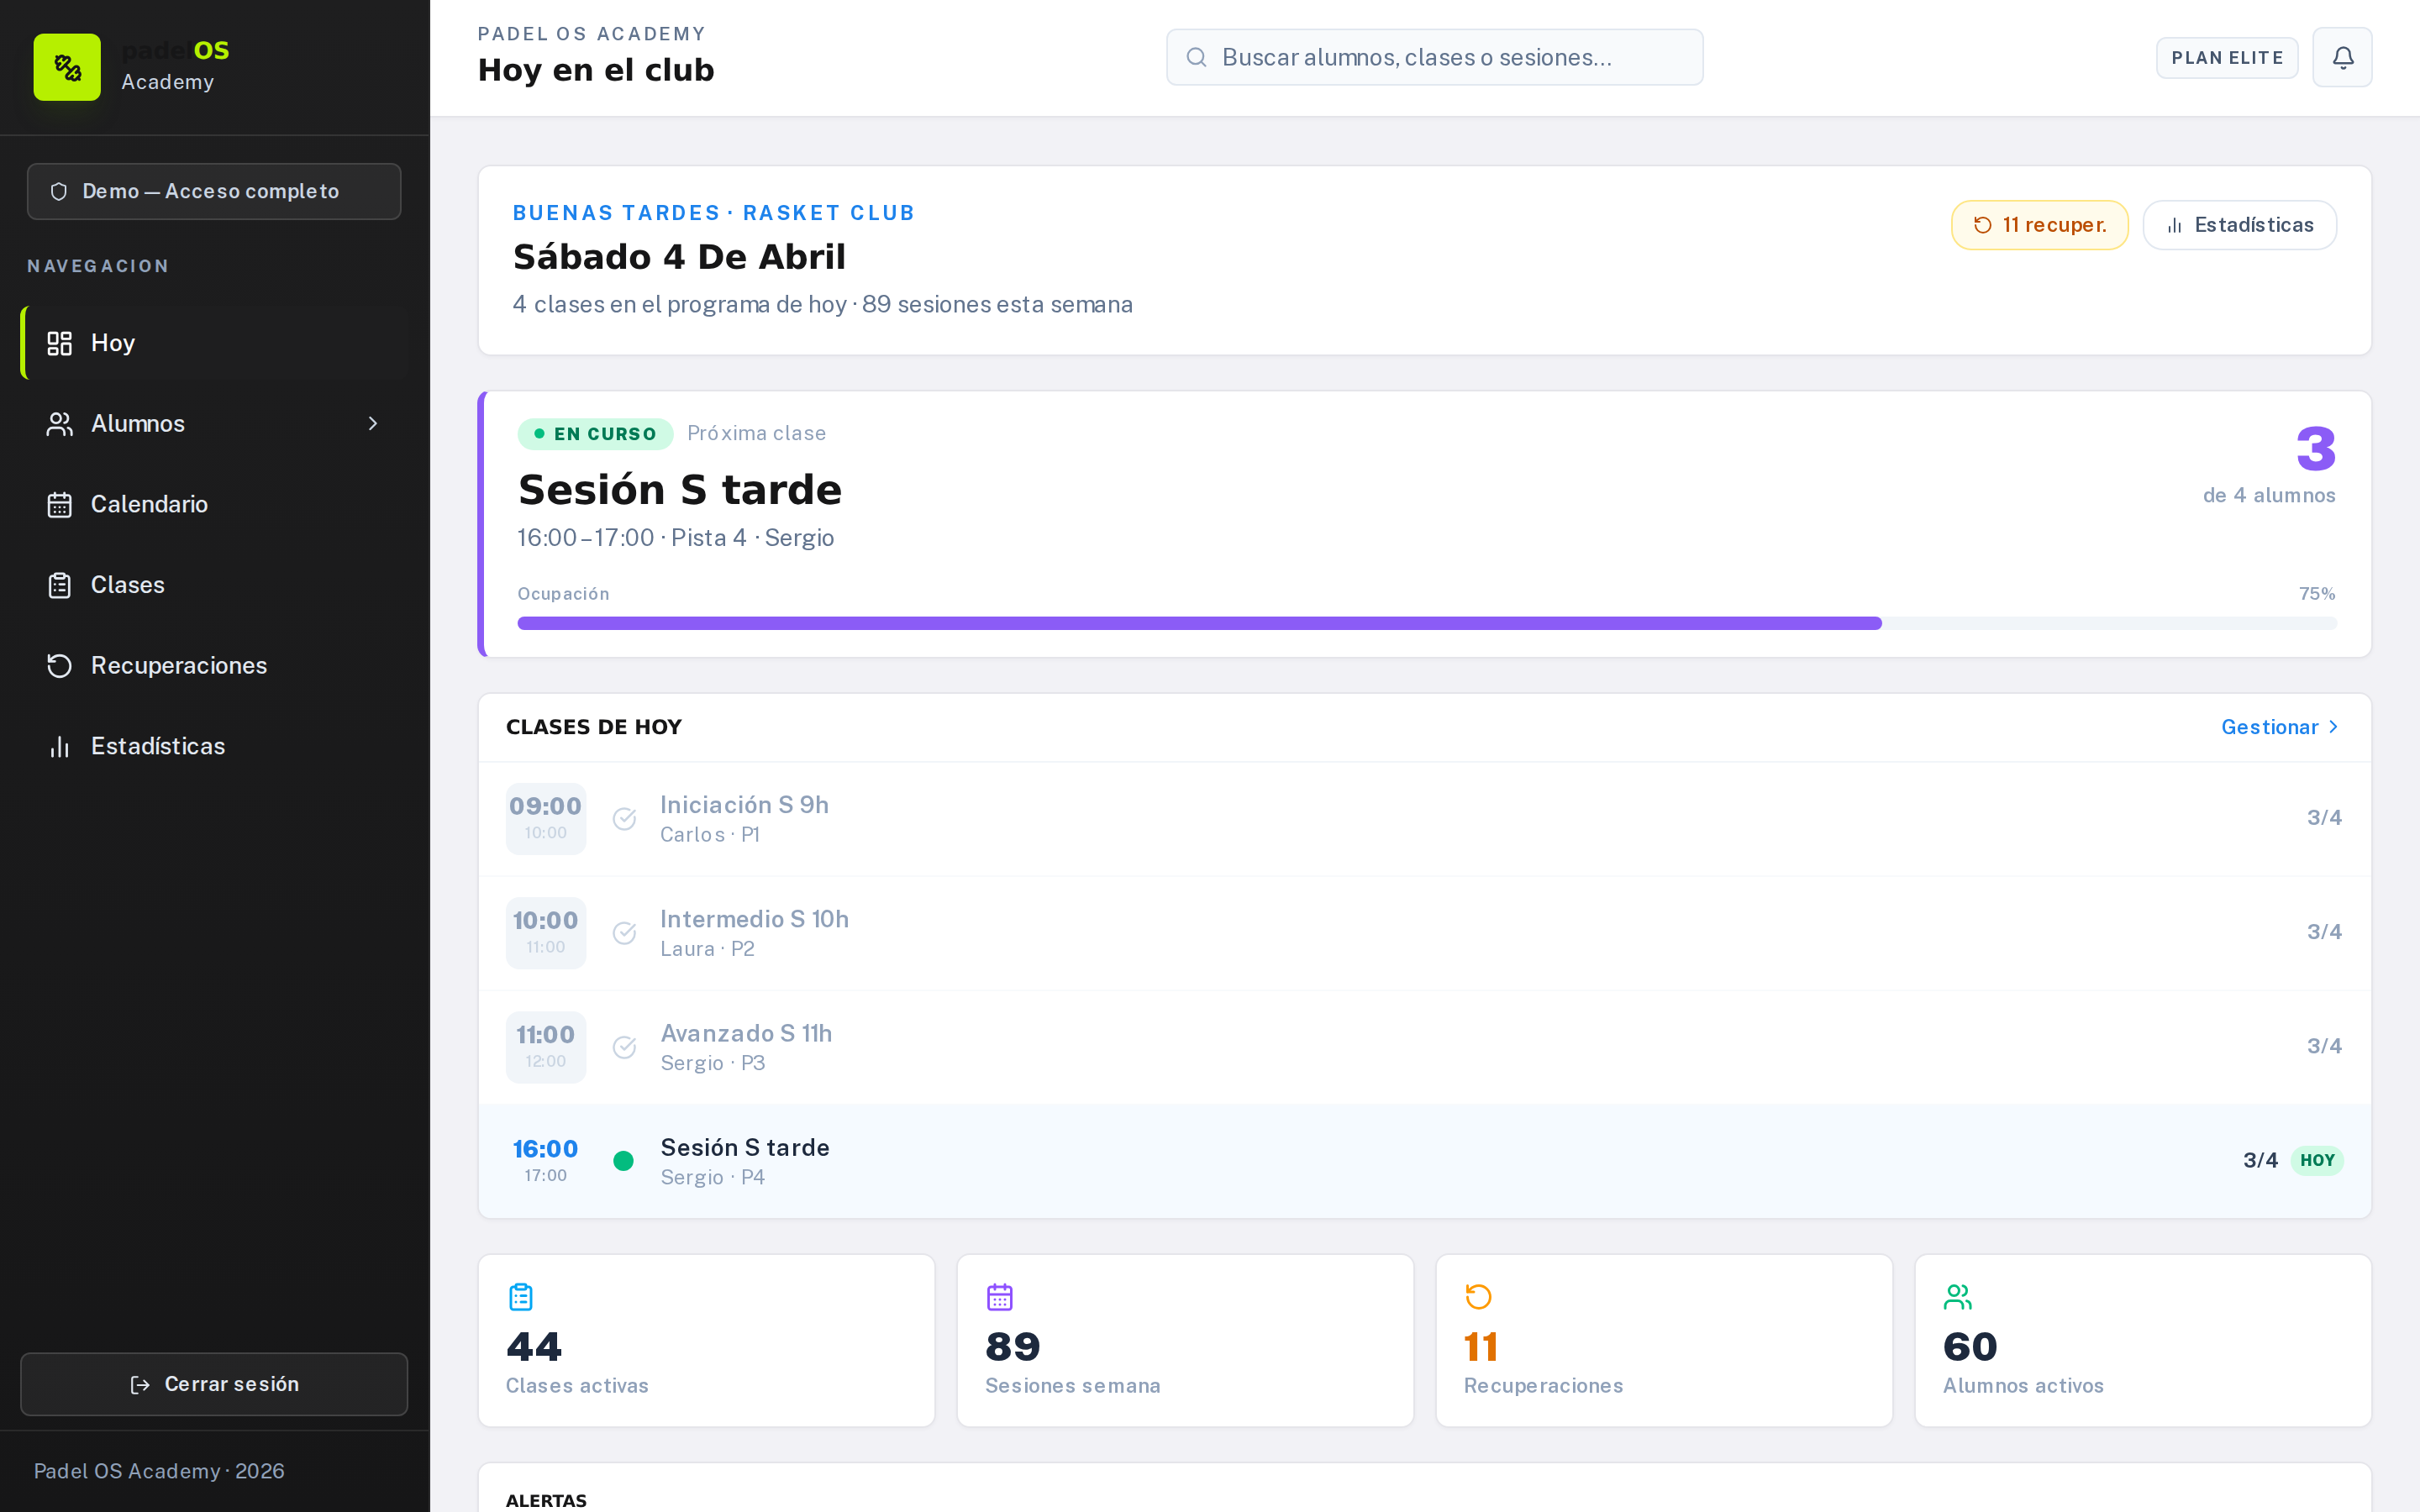Click the 11:00 time box
This screenshot has width=2420, height=1512.
coord(545,1047)
